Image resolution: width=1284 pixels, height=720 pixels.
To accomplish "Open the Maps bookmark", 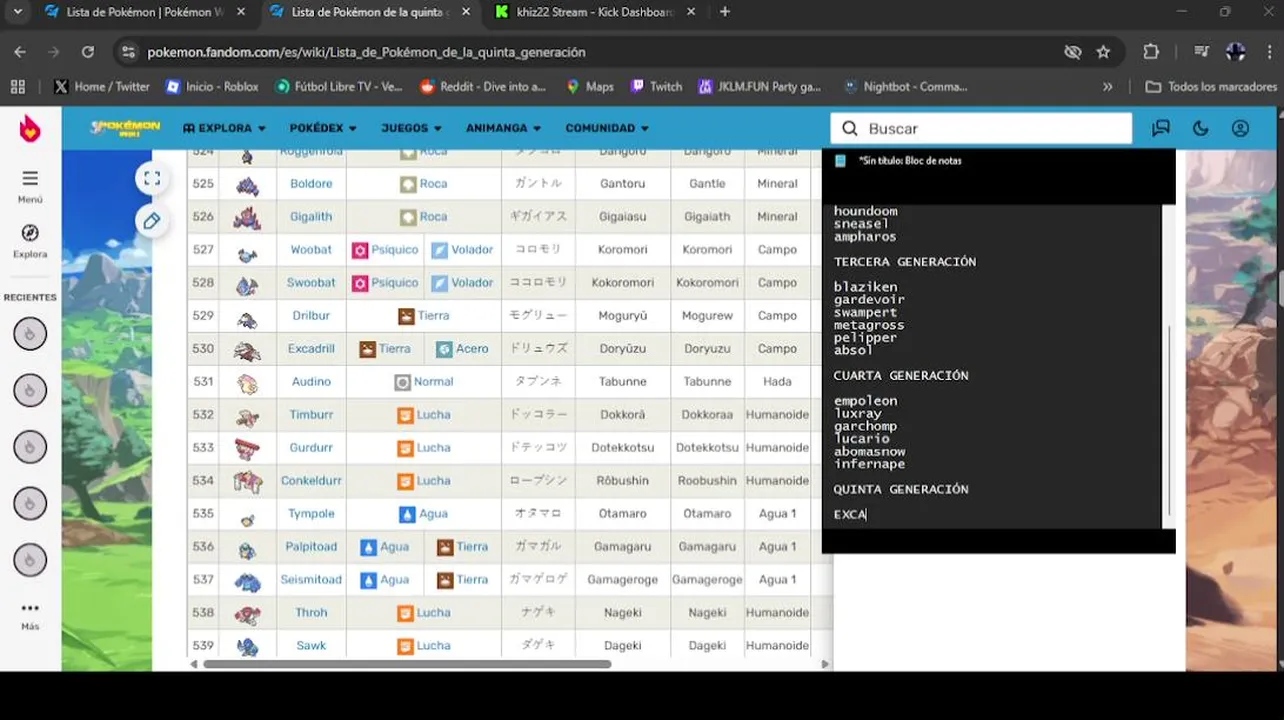I will (x=590, y=87).
